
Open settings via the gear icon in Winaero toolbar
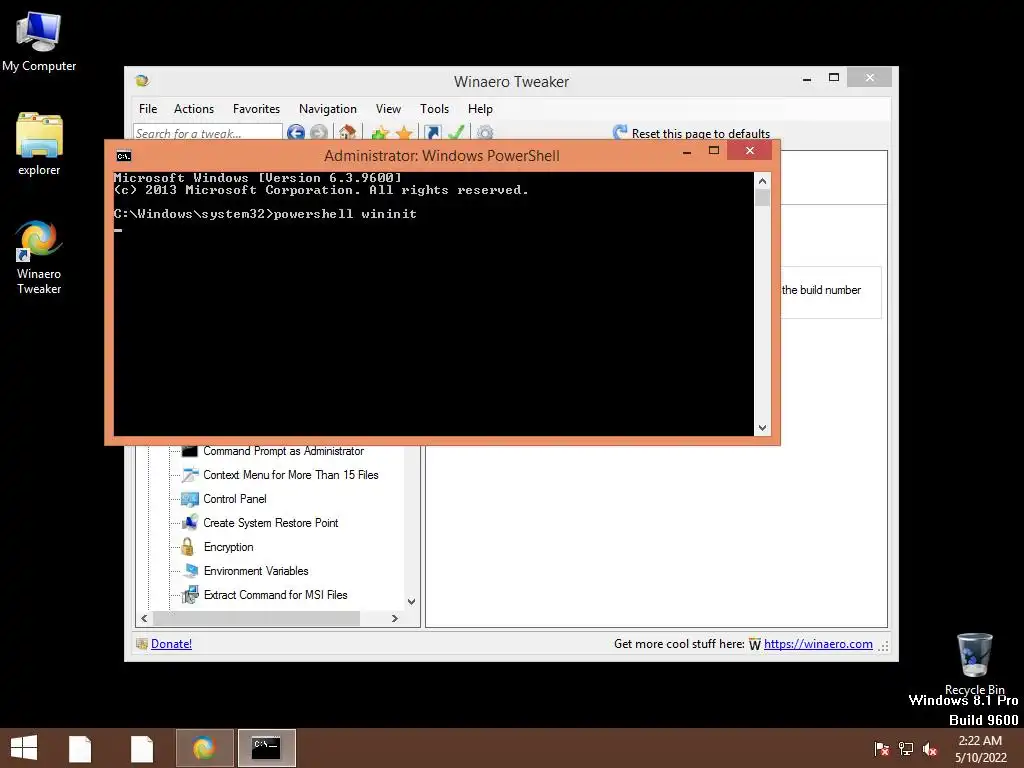(x=485, y=133)
